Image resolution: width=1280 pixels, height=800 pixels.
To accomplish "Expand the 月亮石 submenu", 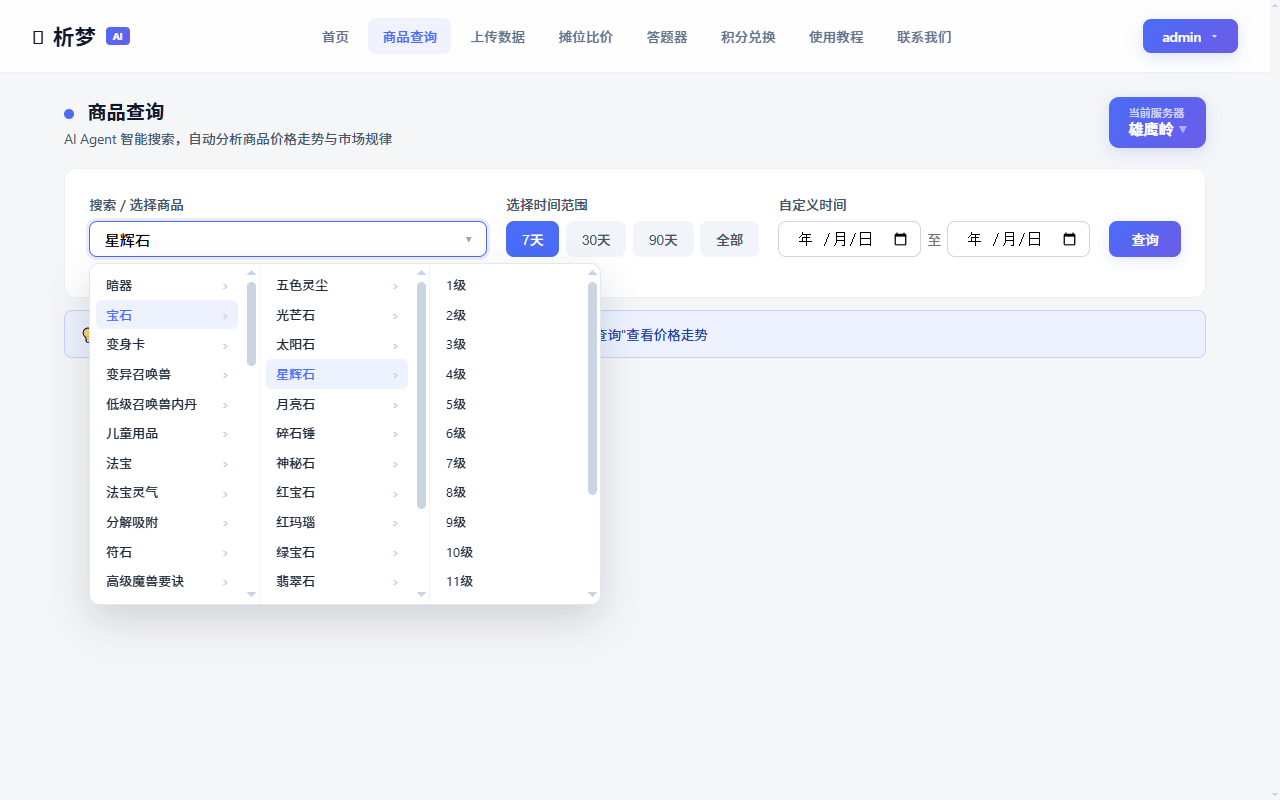I will coord(337,404).
